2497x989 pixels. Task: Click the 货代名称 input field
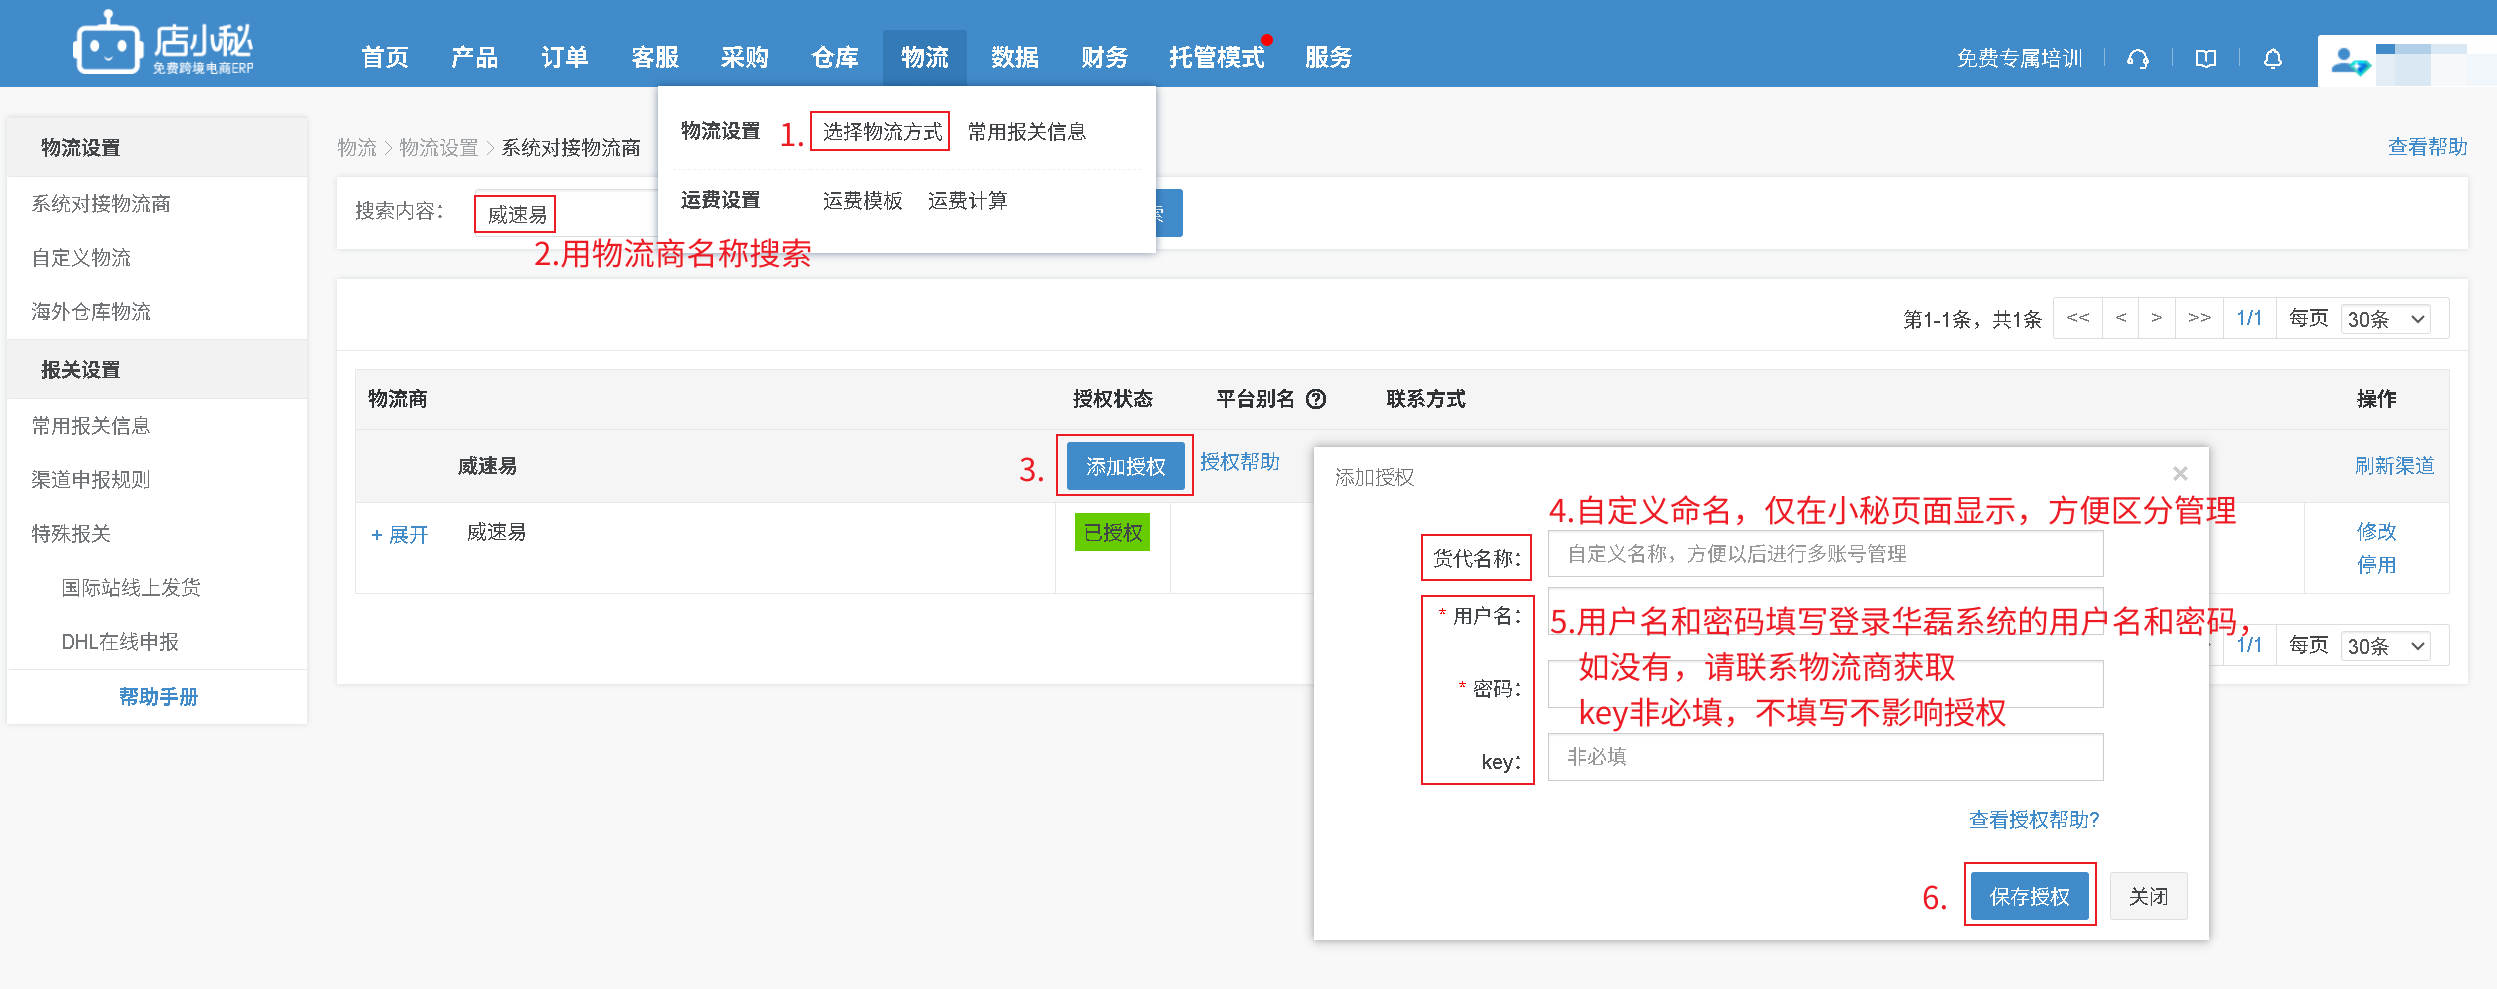click(x=1824, y=554)
